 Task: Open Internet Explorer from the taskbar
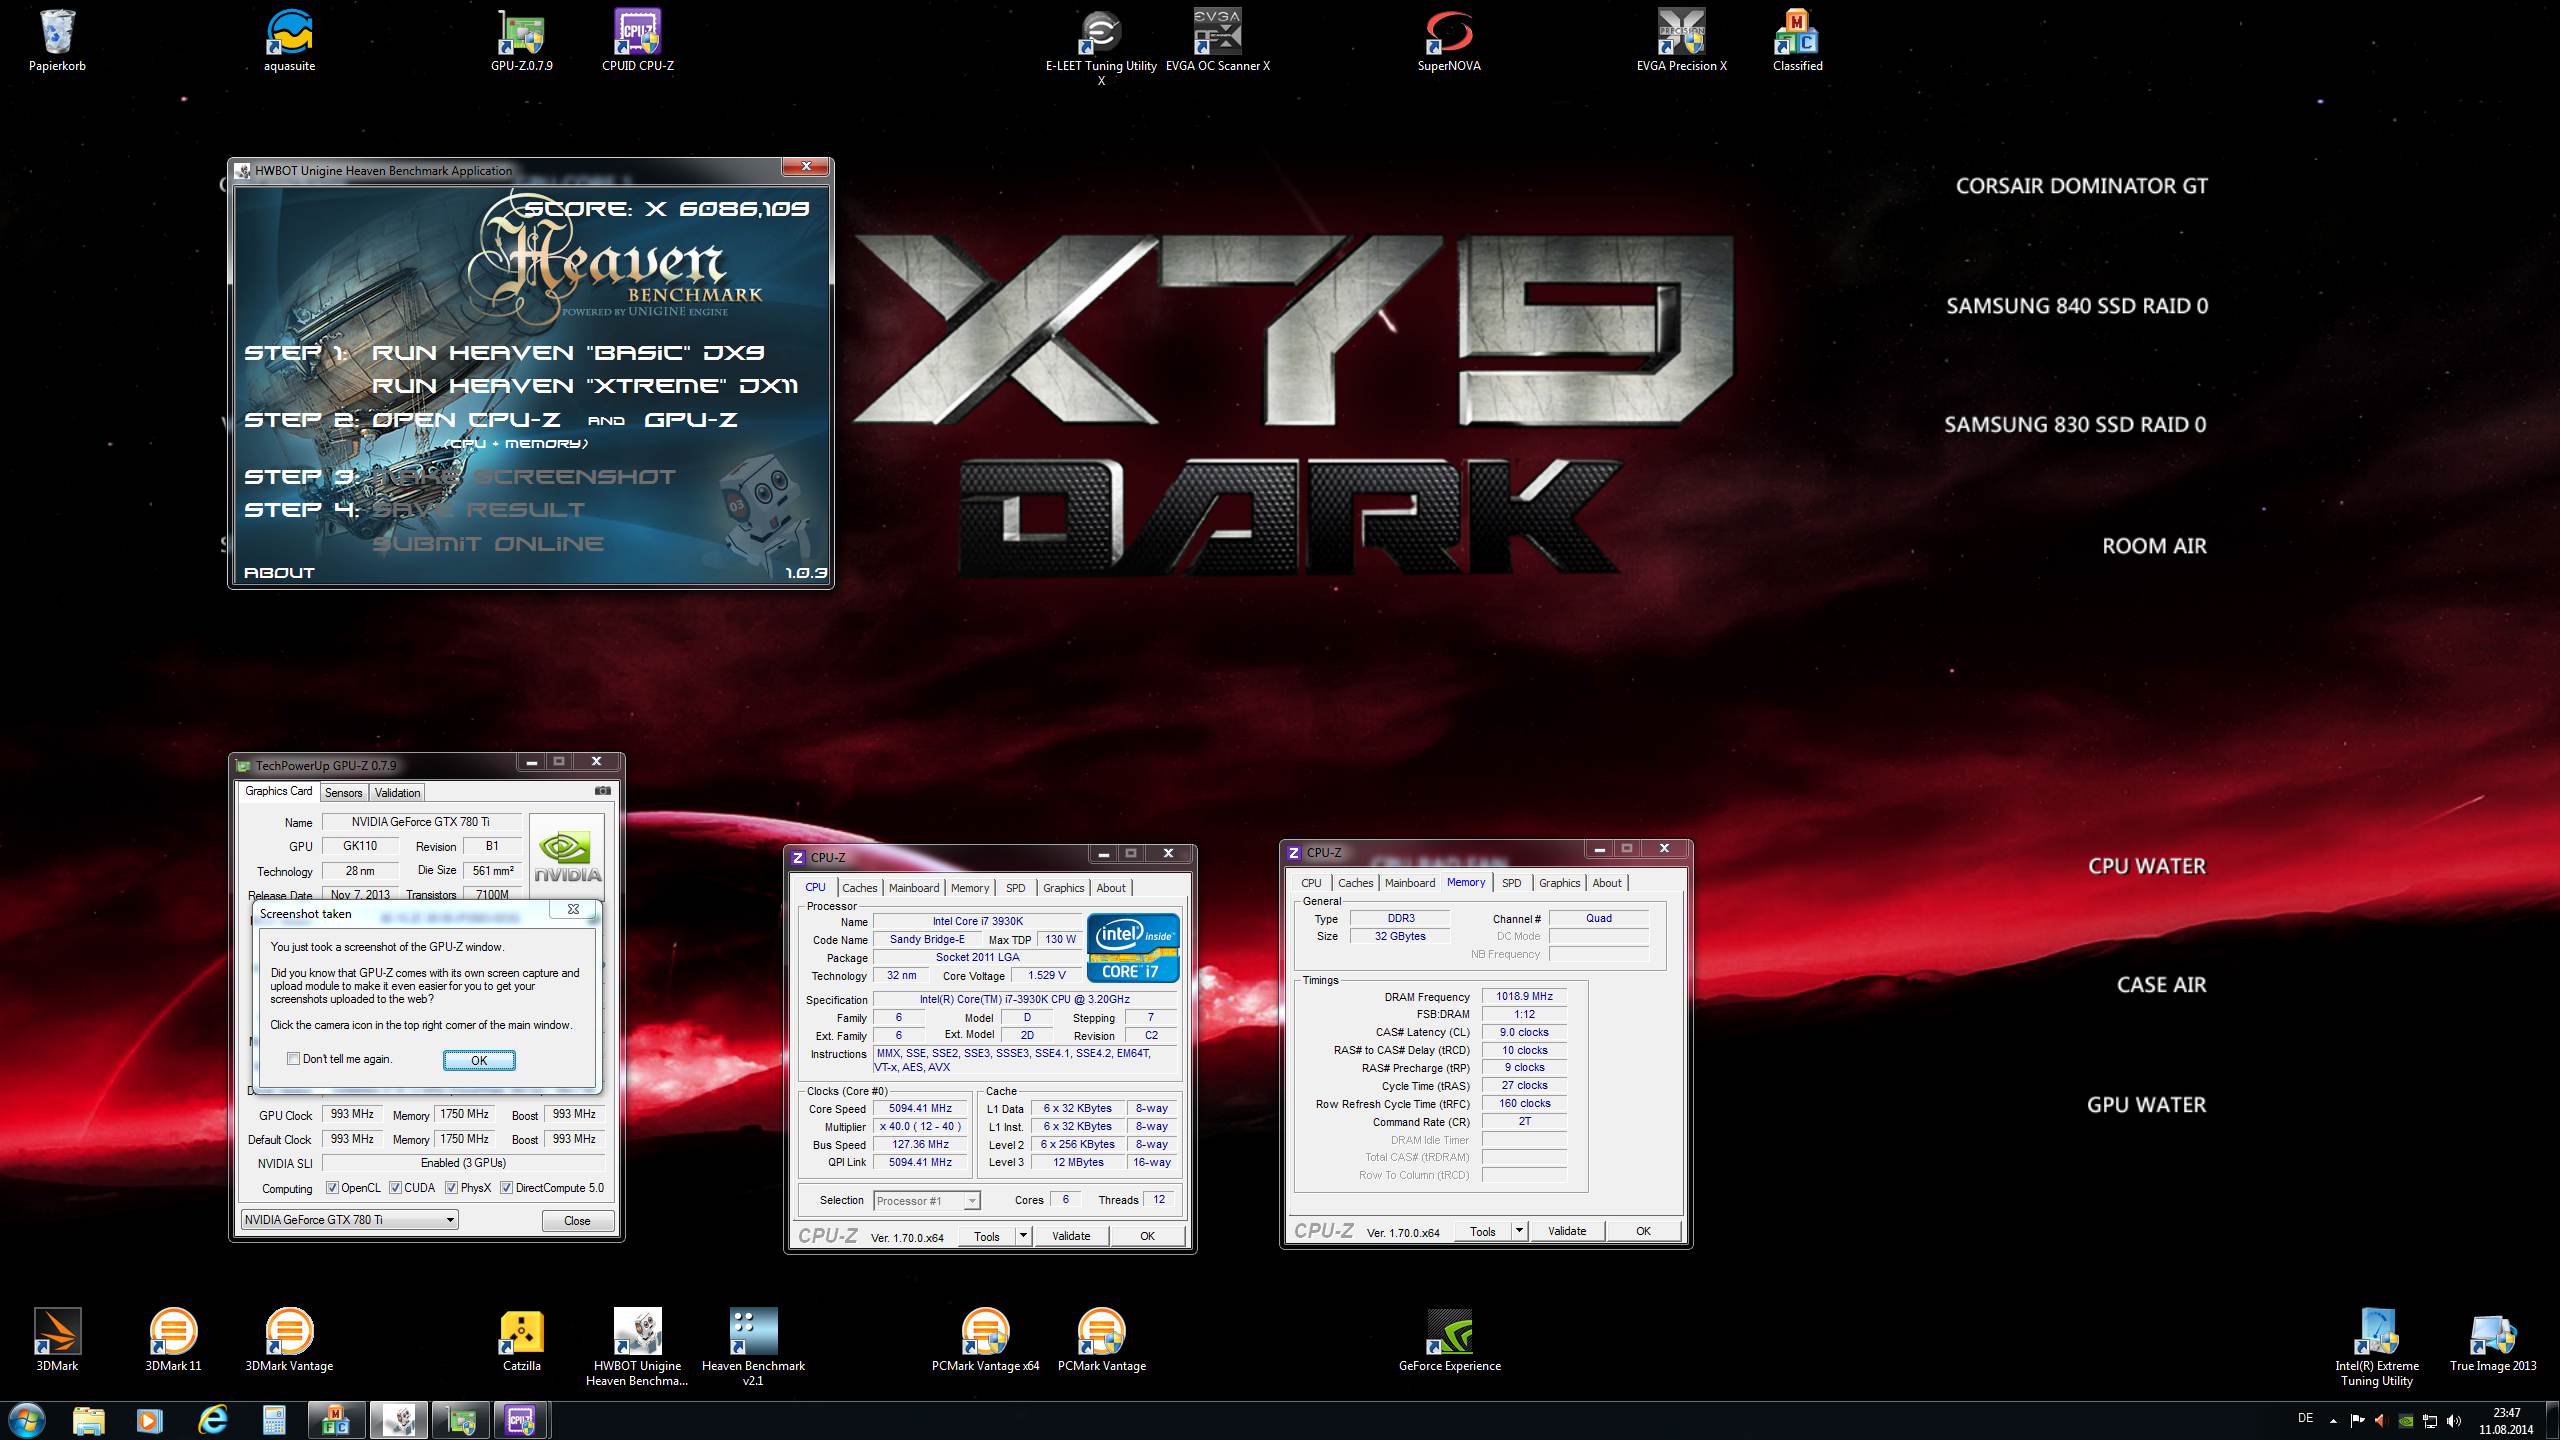pyautogui.click(x=212, y=1420)
